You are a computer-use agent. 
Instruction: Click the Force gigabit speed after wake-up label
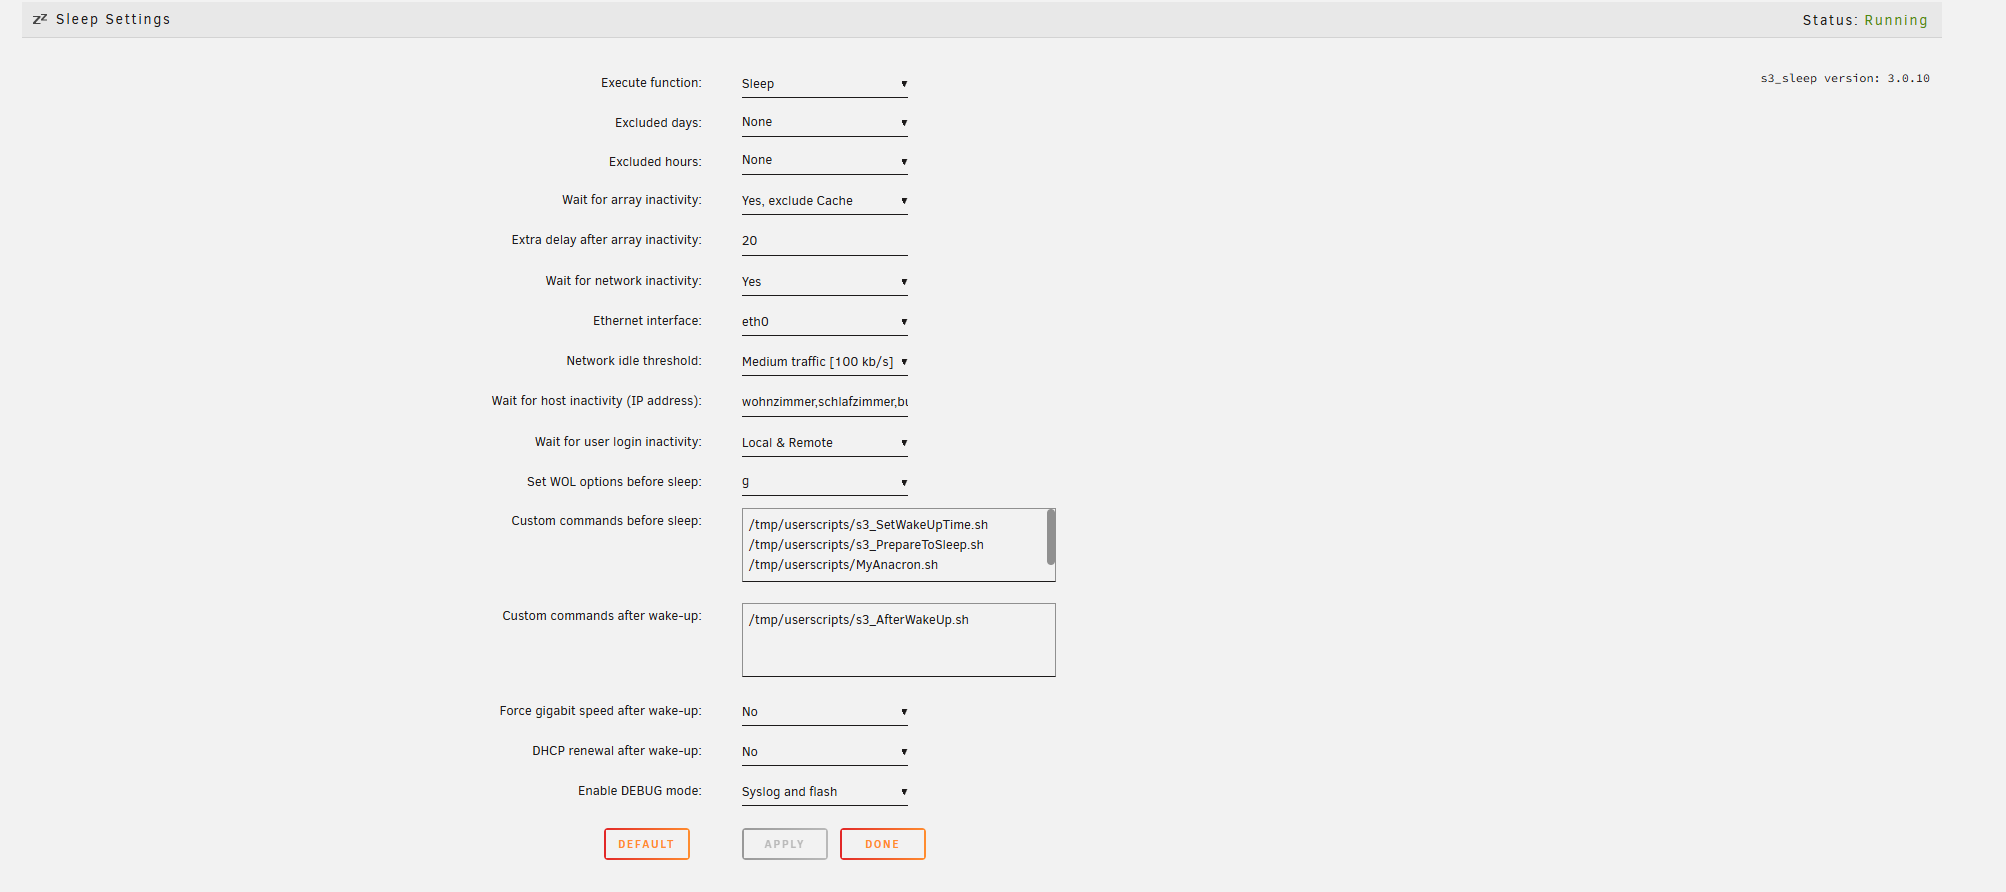point(600,711)
